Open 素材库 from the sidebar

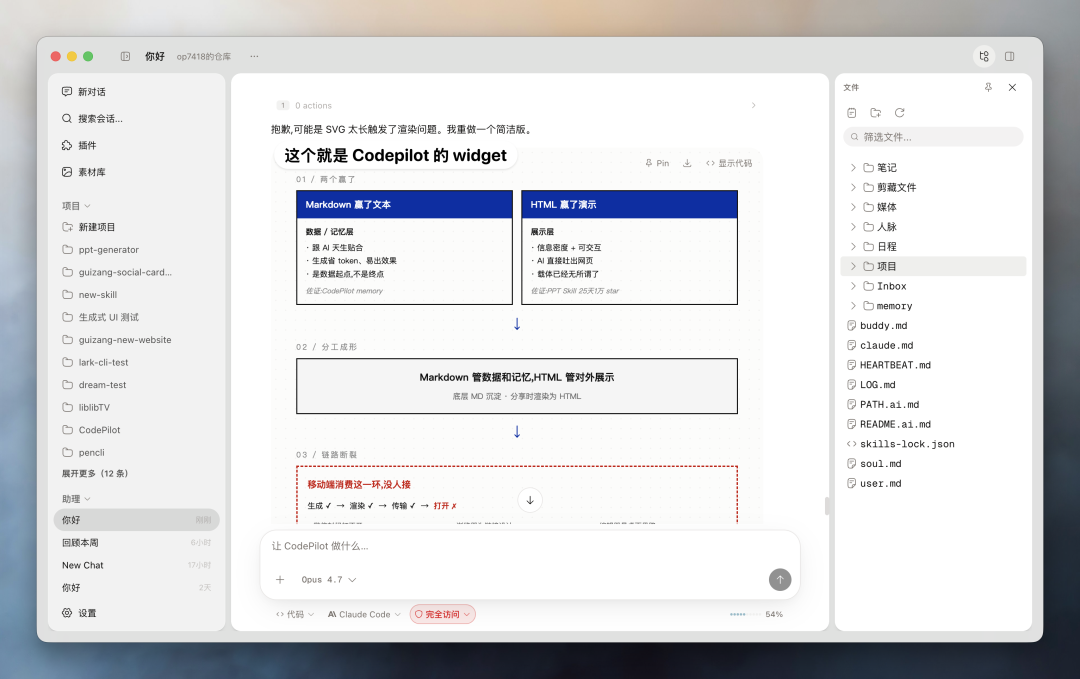(83, 172)
